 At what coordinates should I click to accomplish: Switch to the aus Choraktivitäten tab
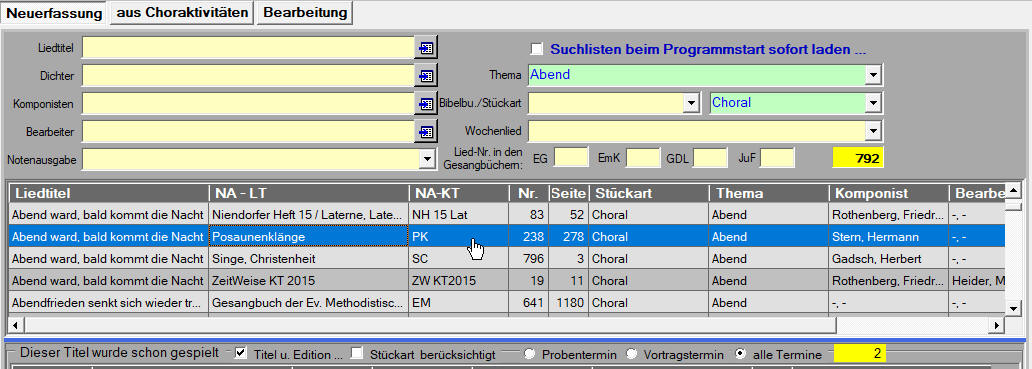click(182, 12)
